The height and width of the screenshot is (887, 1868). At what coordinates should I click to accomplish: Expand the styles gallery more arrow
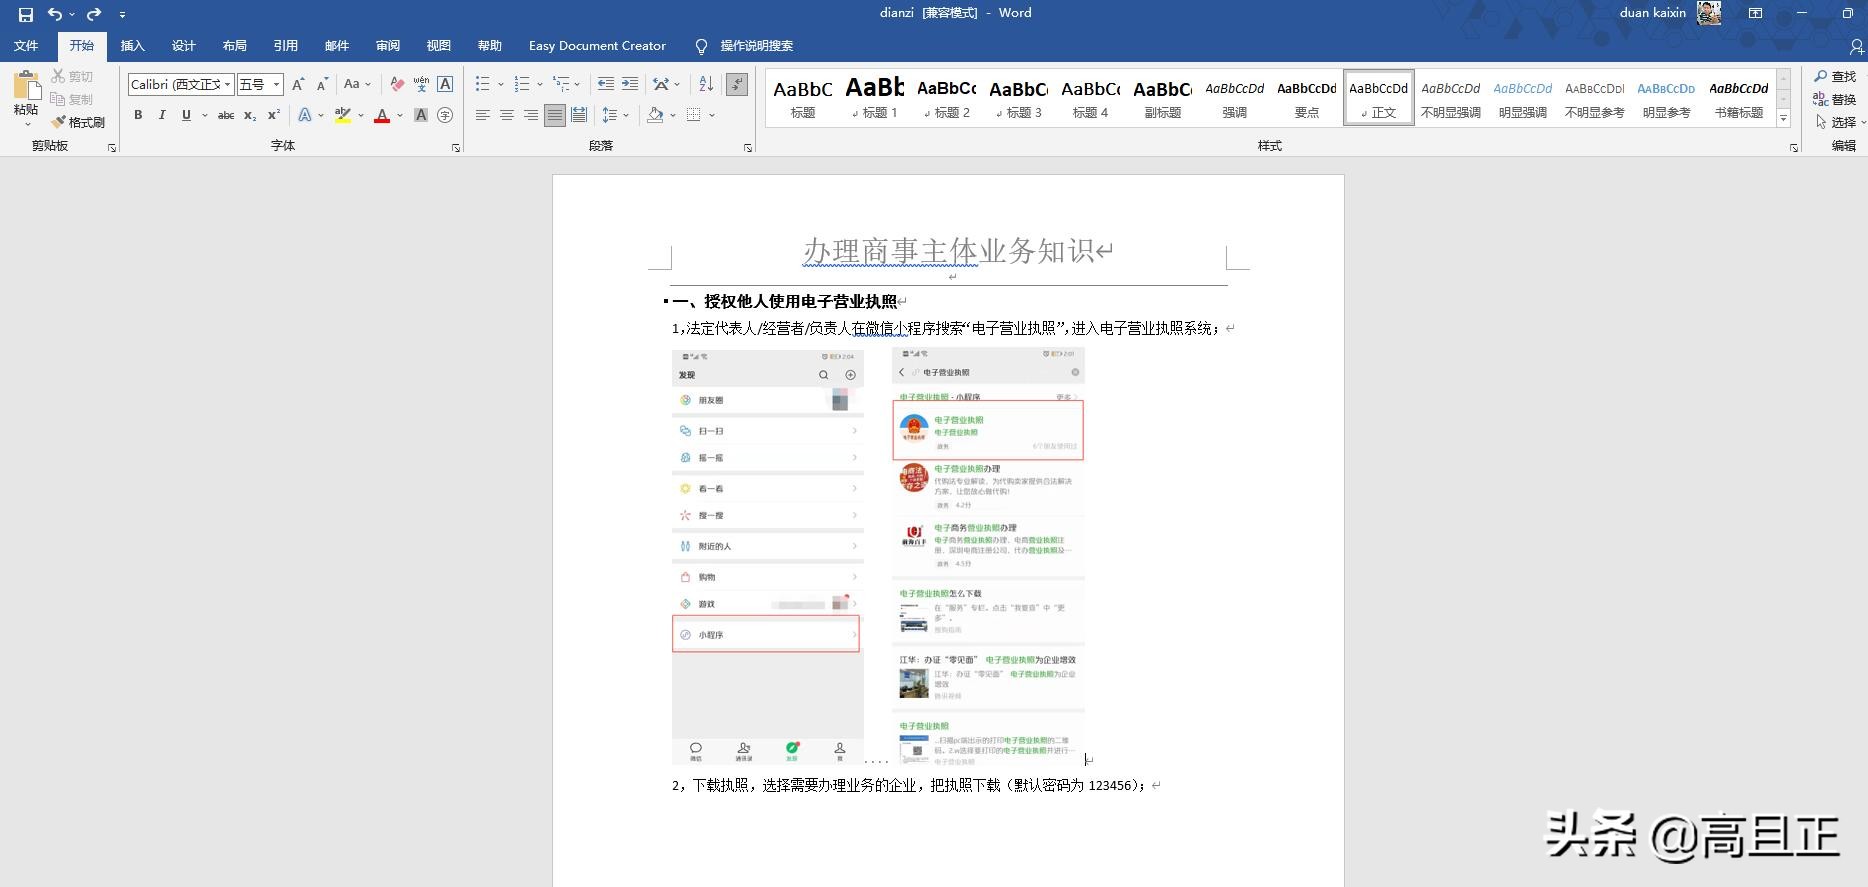(1783, 119)
